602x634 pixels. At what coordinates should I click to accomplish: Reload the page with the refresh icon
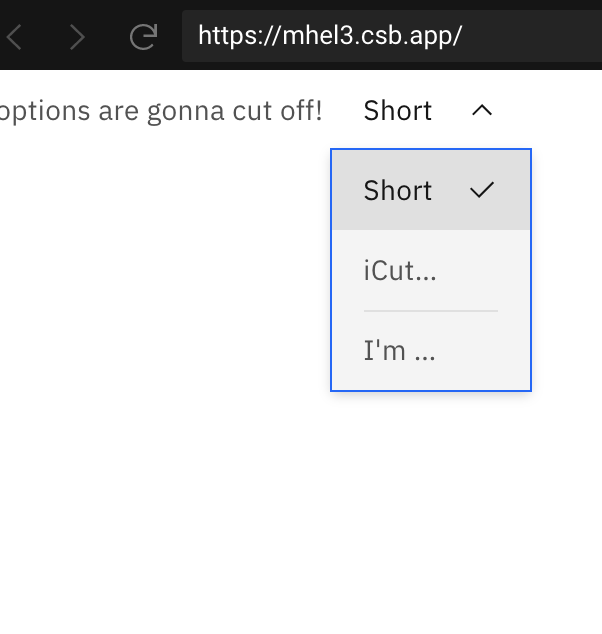[x=143, y=38]
